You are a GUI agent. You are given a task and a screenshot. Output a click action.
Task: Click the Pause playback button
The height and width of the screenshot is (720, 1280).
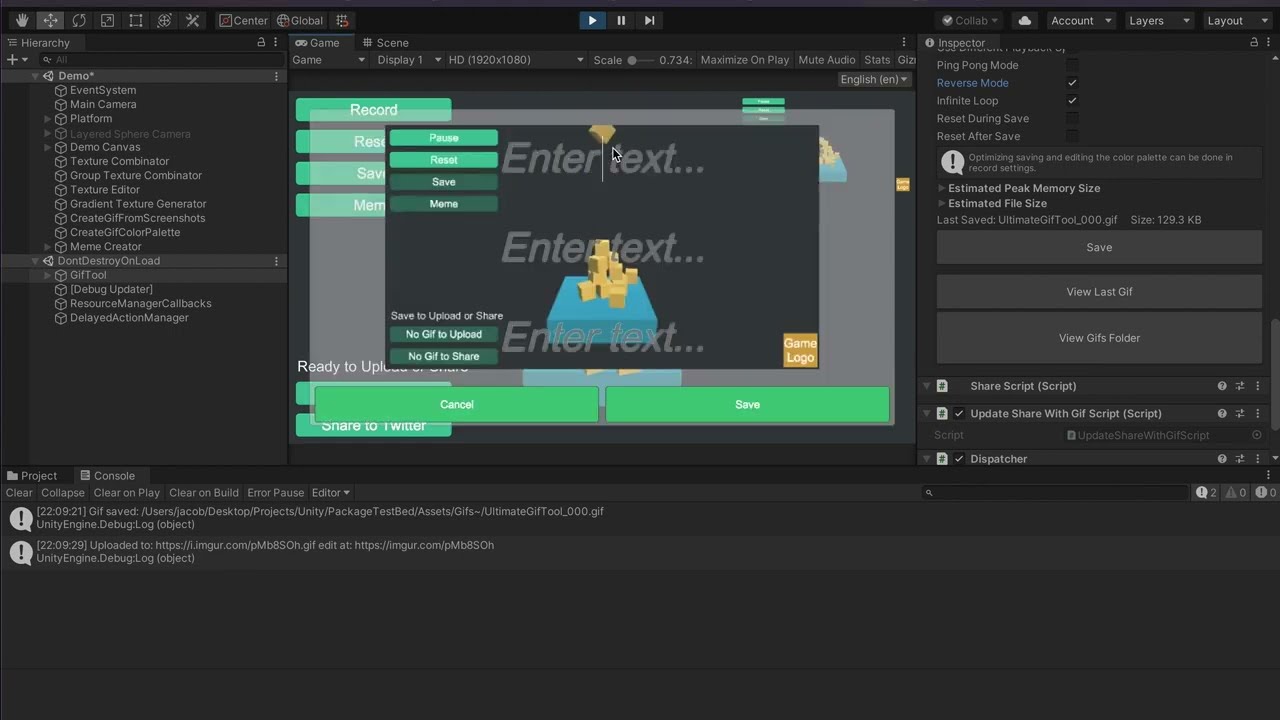click(x=621, y=20)
